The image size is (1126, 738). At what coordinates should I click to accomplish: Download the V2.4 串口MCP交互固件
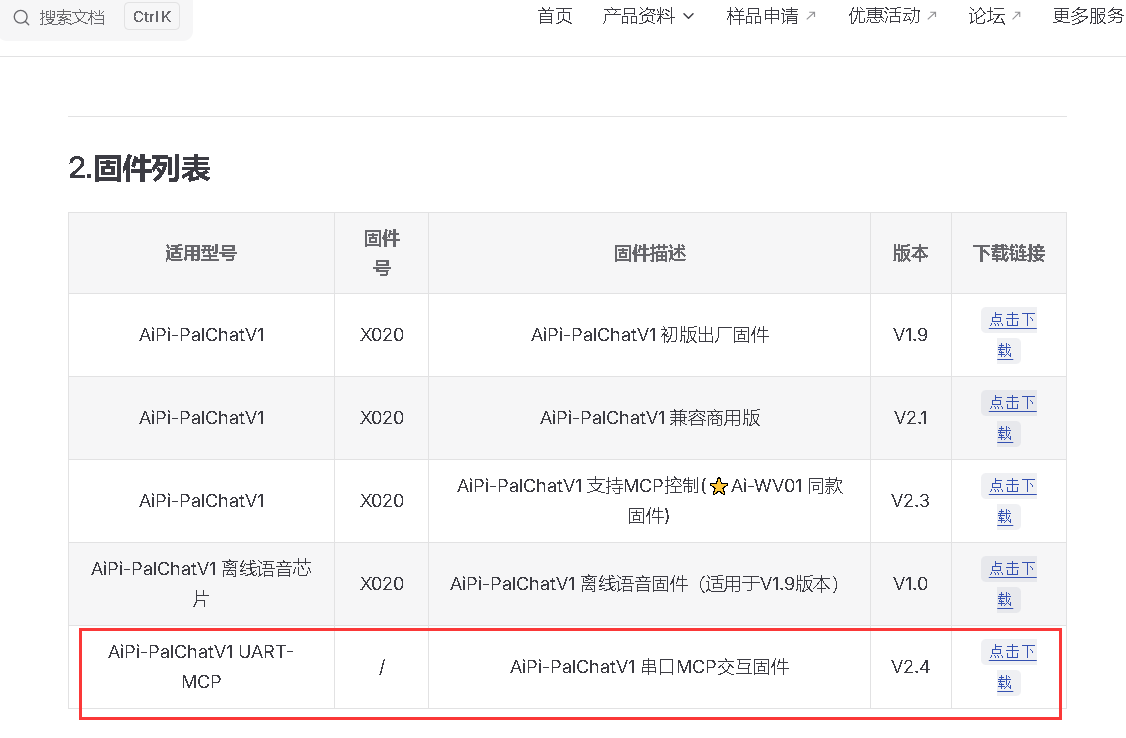pos(1012,653)
